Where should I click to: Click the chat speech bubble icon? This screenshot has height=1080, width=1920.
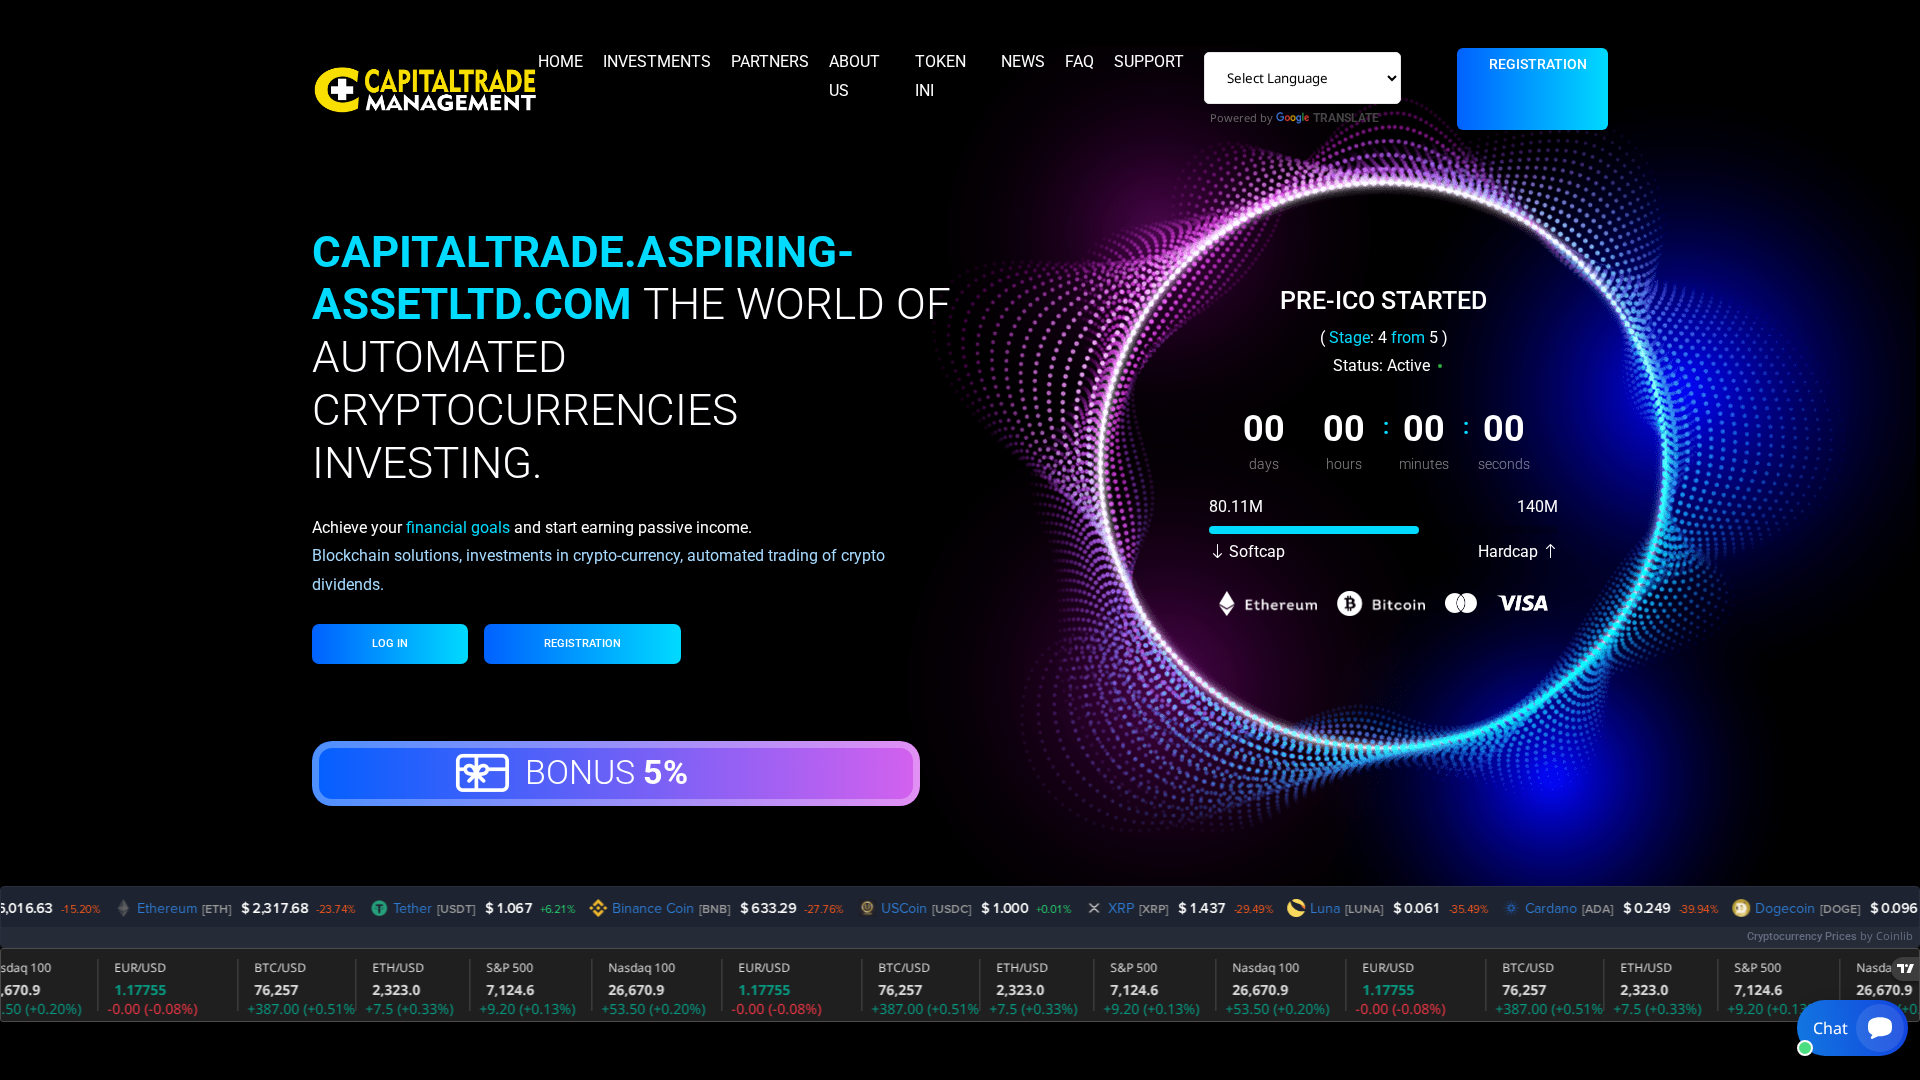[1880, 1027]
